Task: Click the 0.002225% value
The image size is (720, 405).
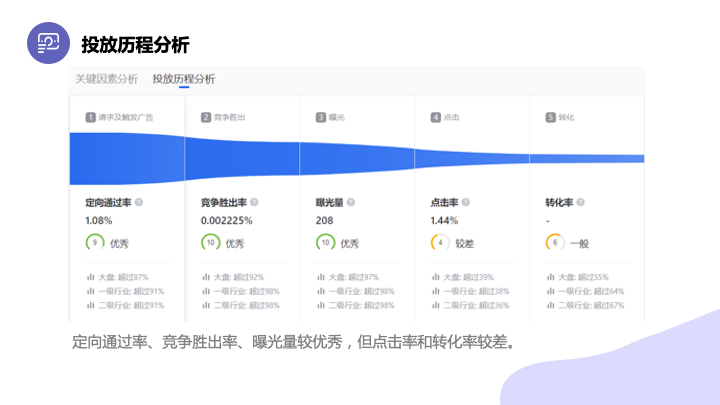Action: coord(226,220)
